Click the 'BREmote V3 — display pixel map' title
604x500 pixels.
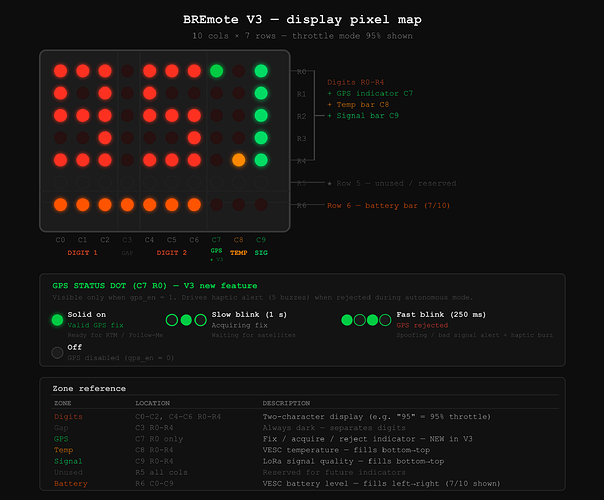point(302,20)
